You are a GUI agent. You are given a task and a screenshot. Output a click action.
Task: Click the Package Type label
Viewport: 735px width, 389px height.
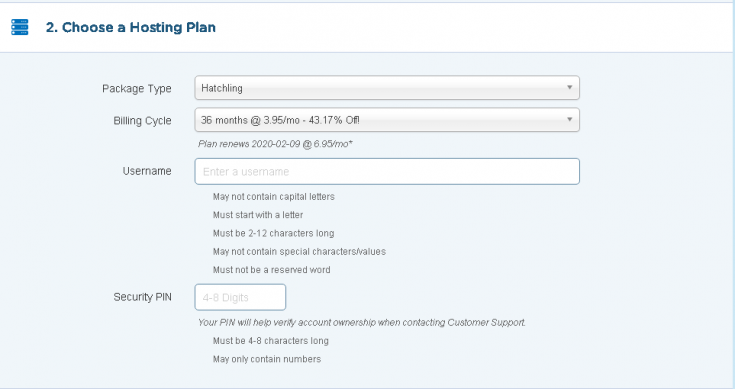click(137, 89)
